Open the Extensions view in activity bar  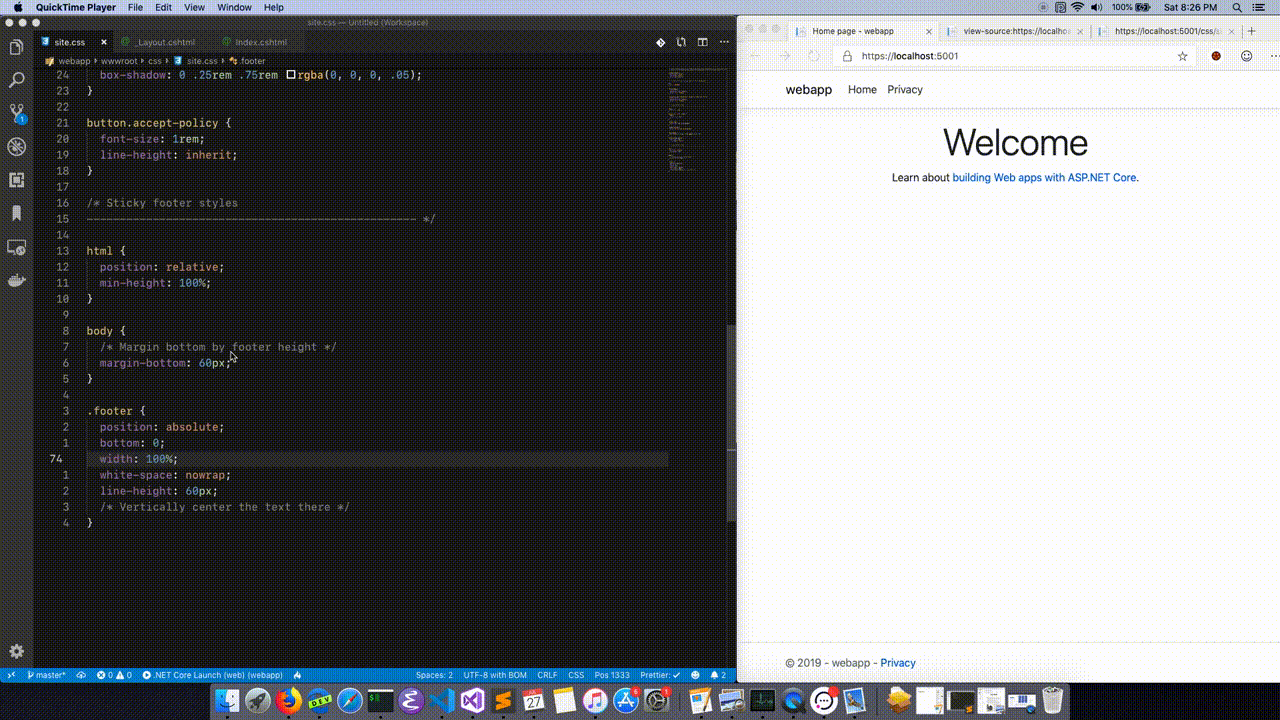16,180
